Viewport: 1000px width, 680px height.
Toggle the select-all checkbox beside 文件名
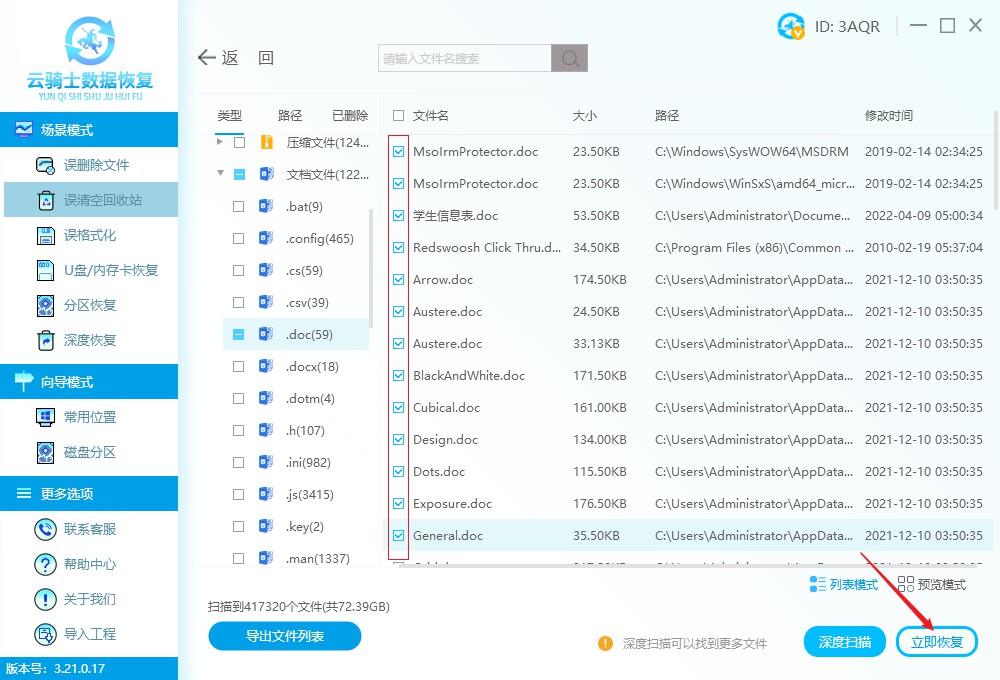point(399,115)
